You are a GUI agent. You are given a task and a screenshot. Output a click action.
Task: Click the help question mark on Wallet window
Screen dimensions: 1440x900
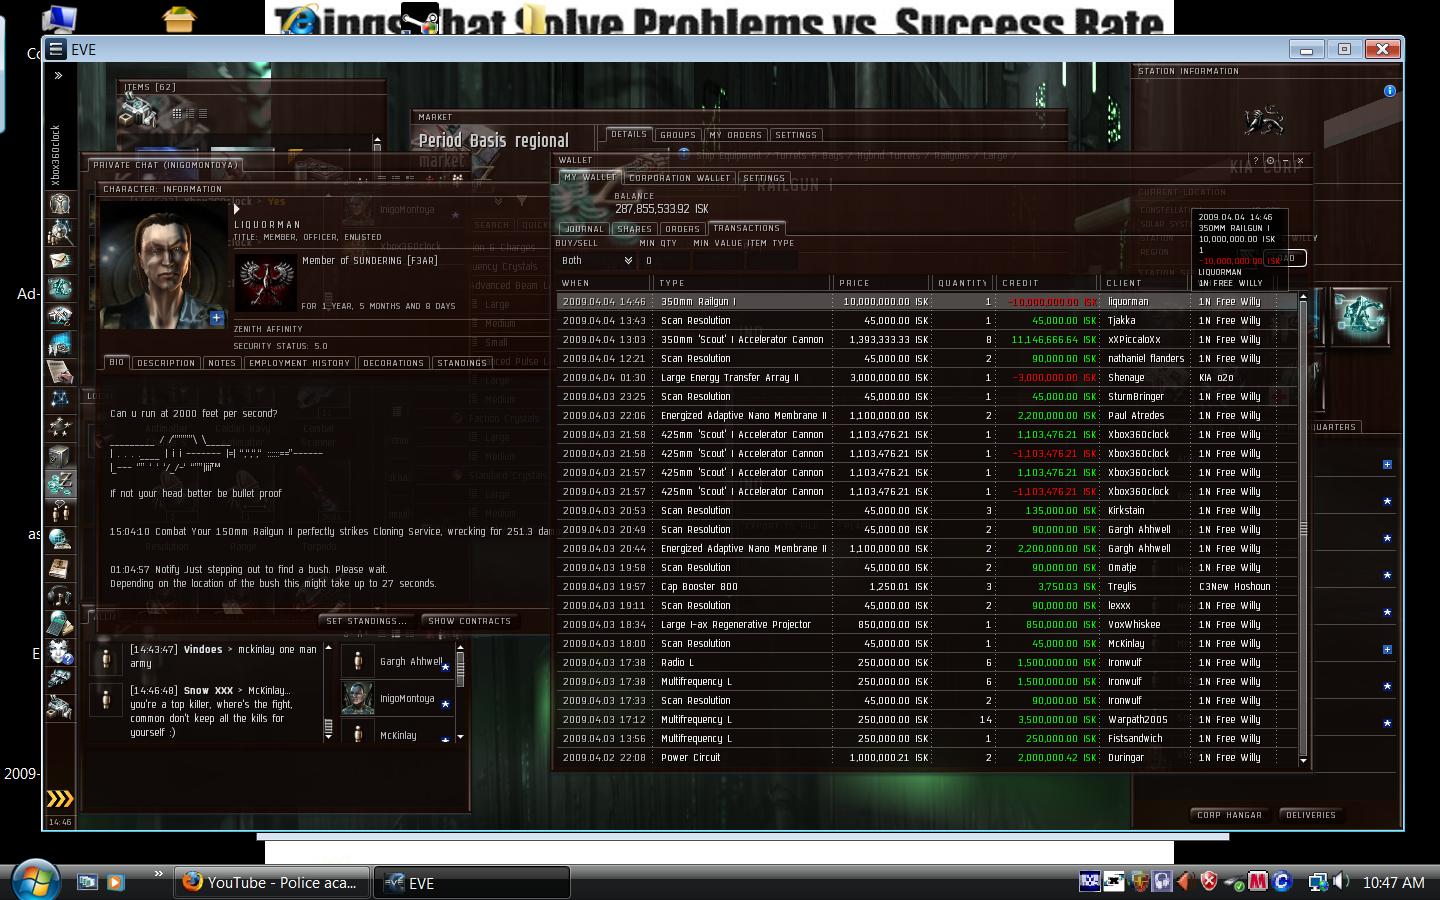point(1257,160)
